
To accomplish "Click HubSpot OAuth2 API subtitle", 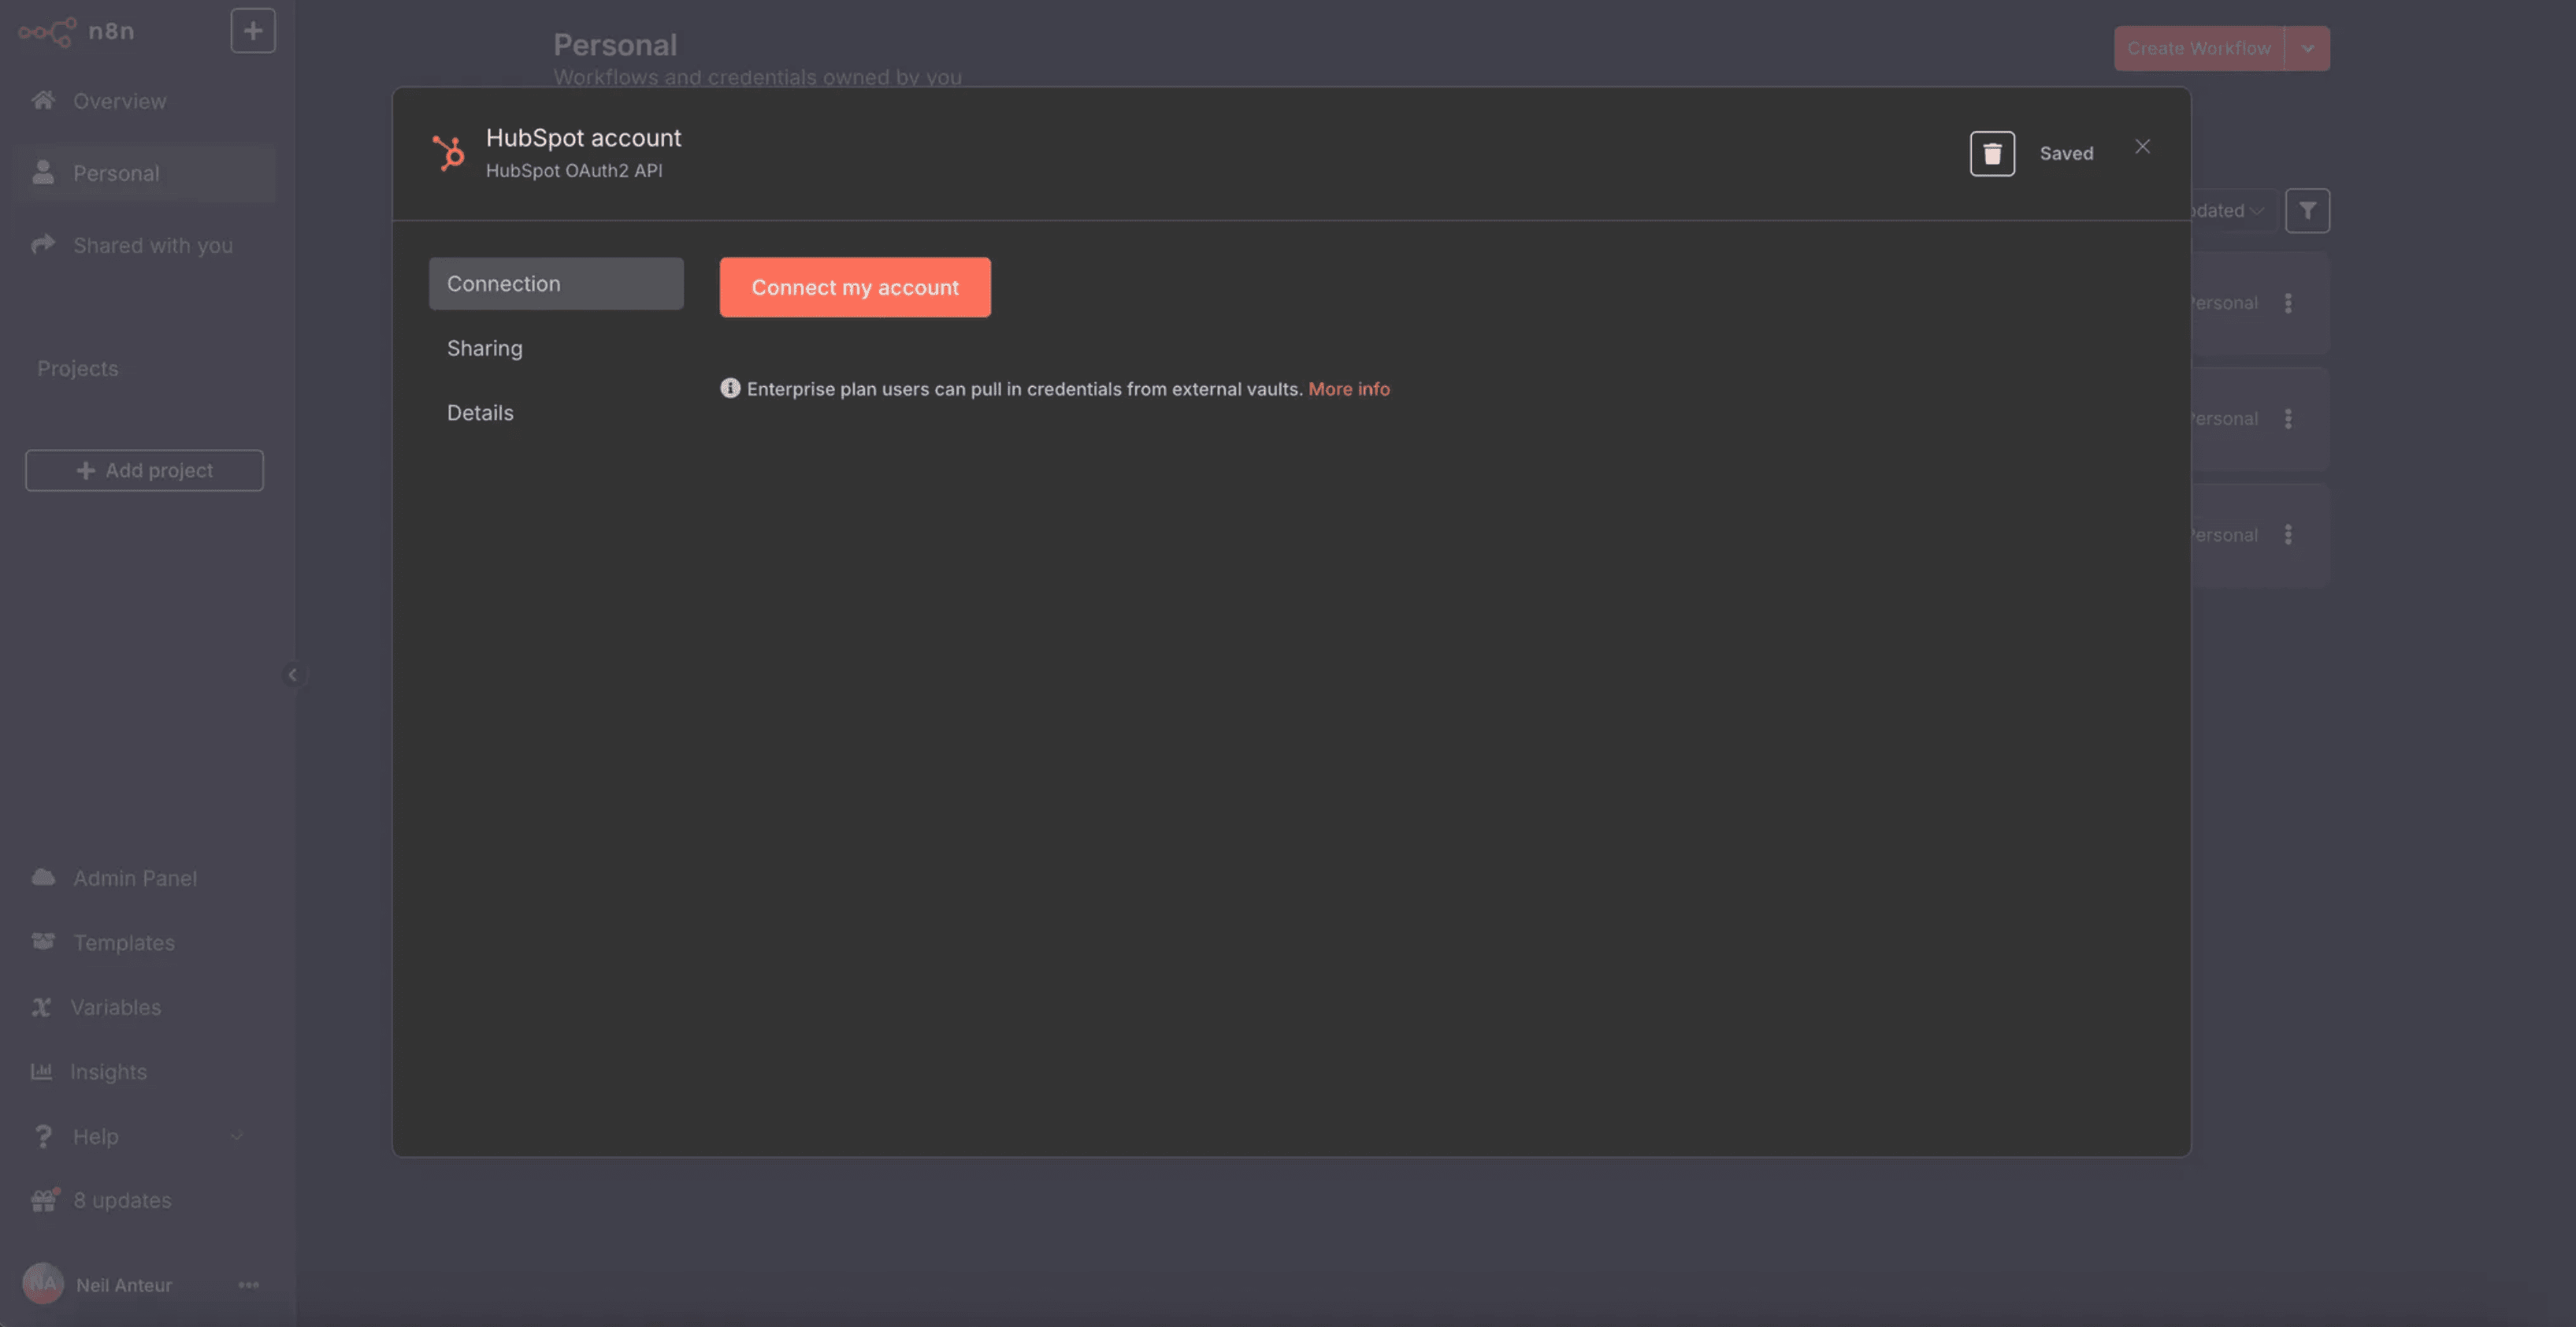I will pos(574,171).
